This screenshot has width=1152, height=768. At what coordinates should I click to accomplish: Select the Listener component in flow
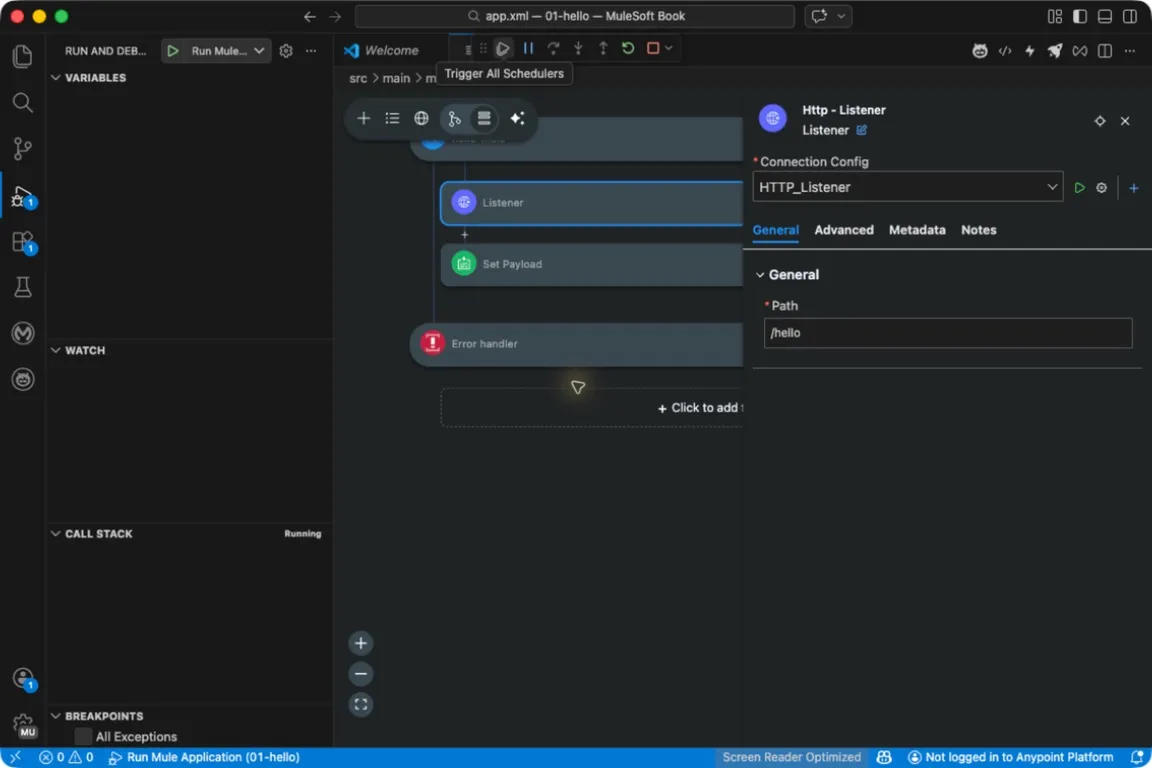[591, 203]
